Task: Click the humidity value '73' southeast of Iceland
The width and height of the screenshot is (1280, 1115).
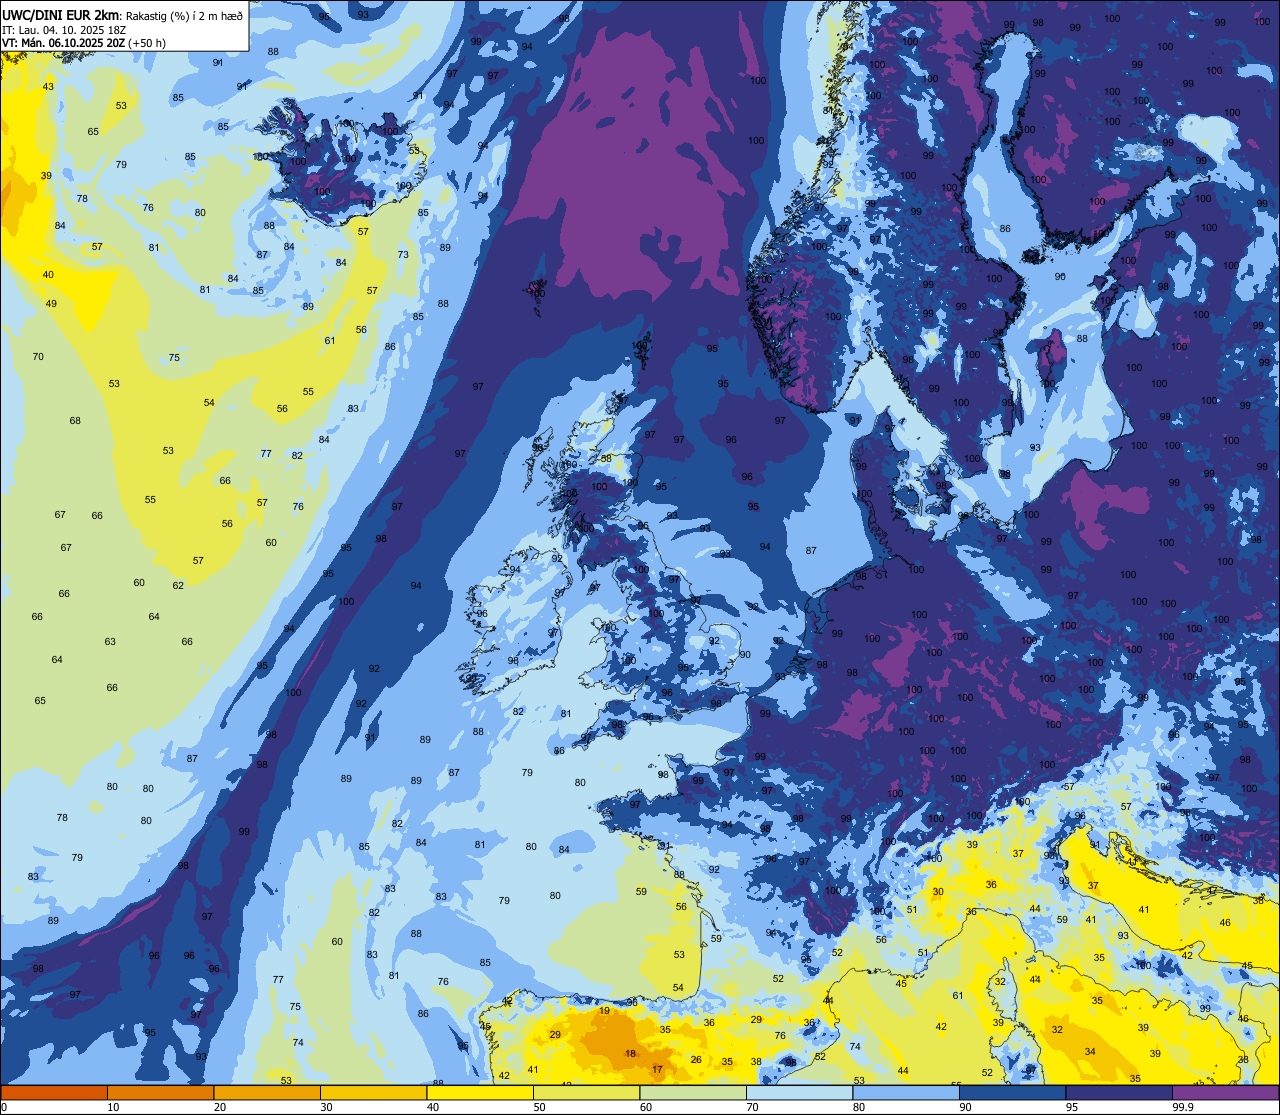Action: pos(403,255)
